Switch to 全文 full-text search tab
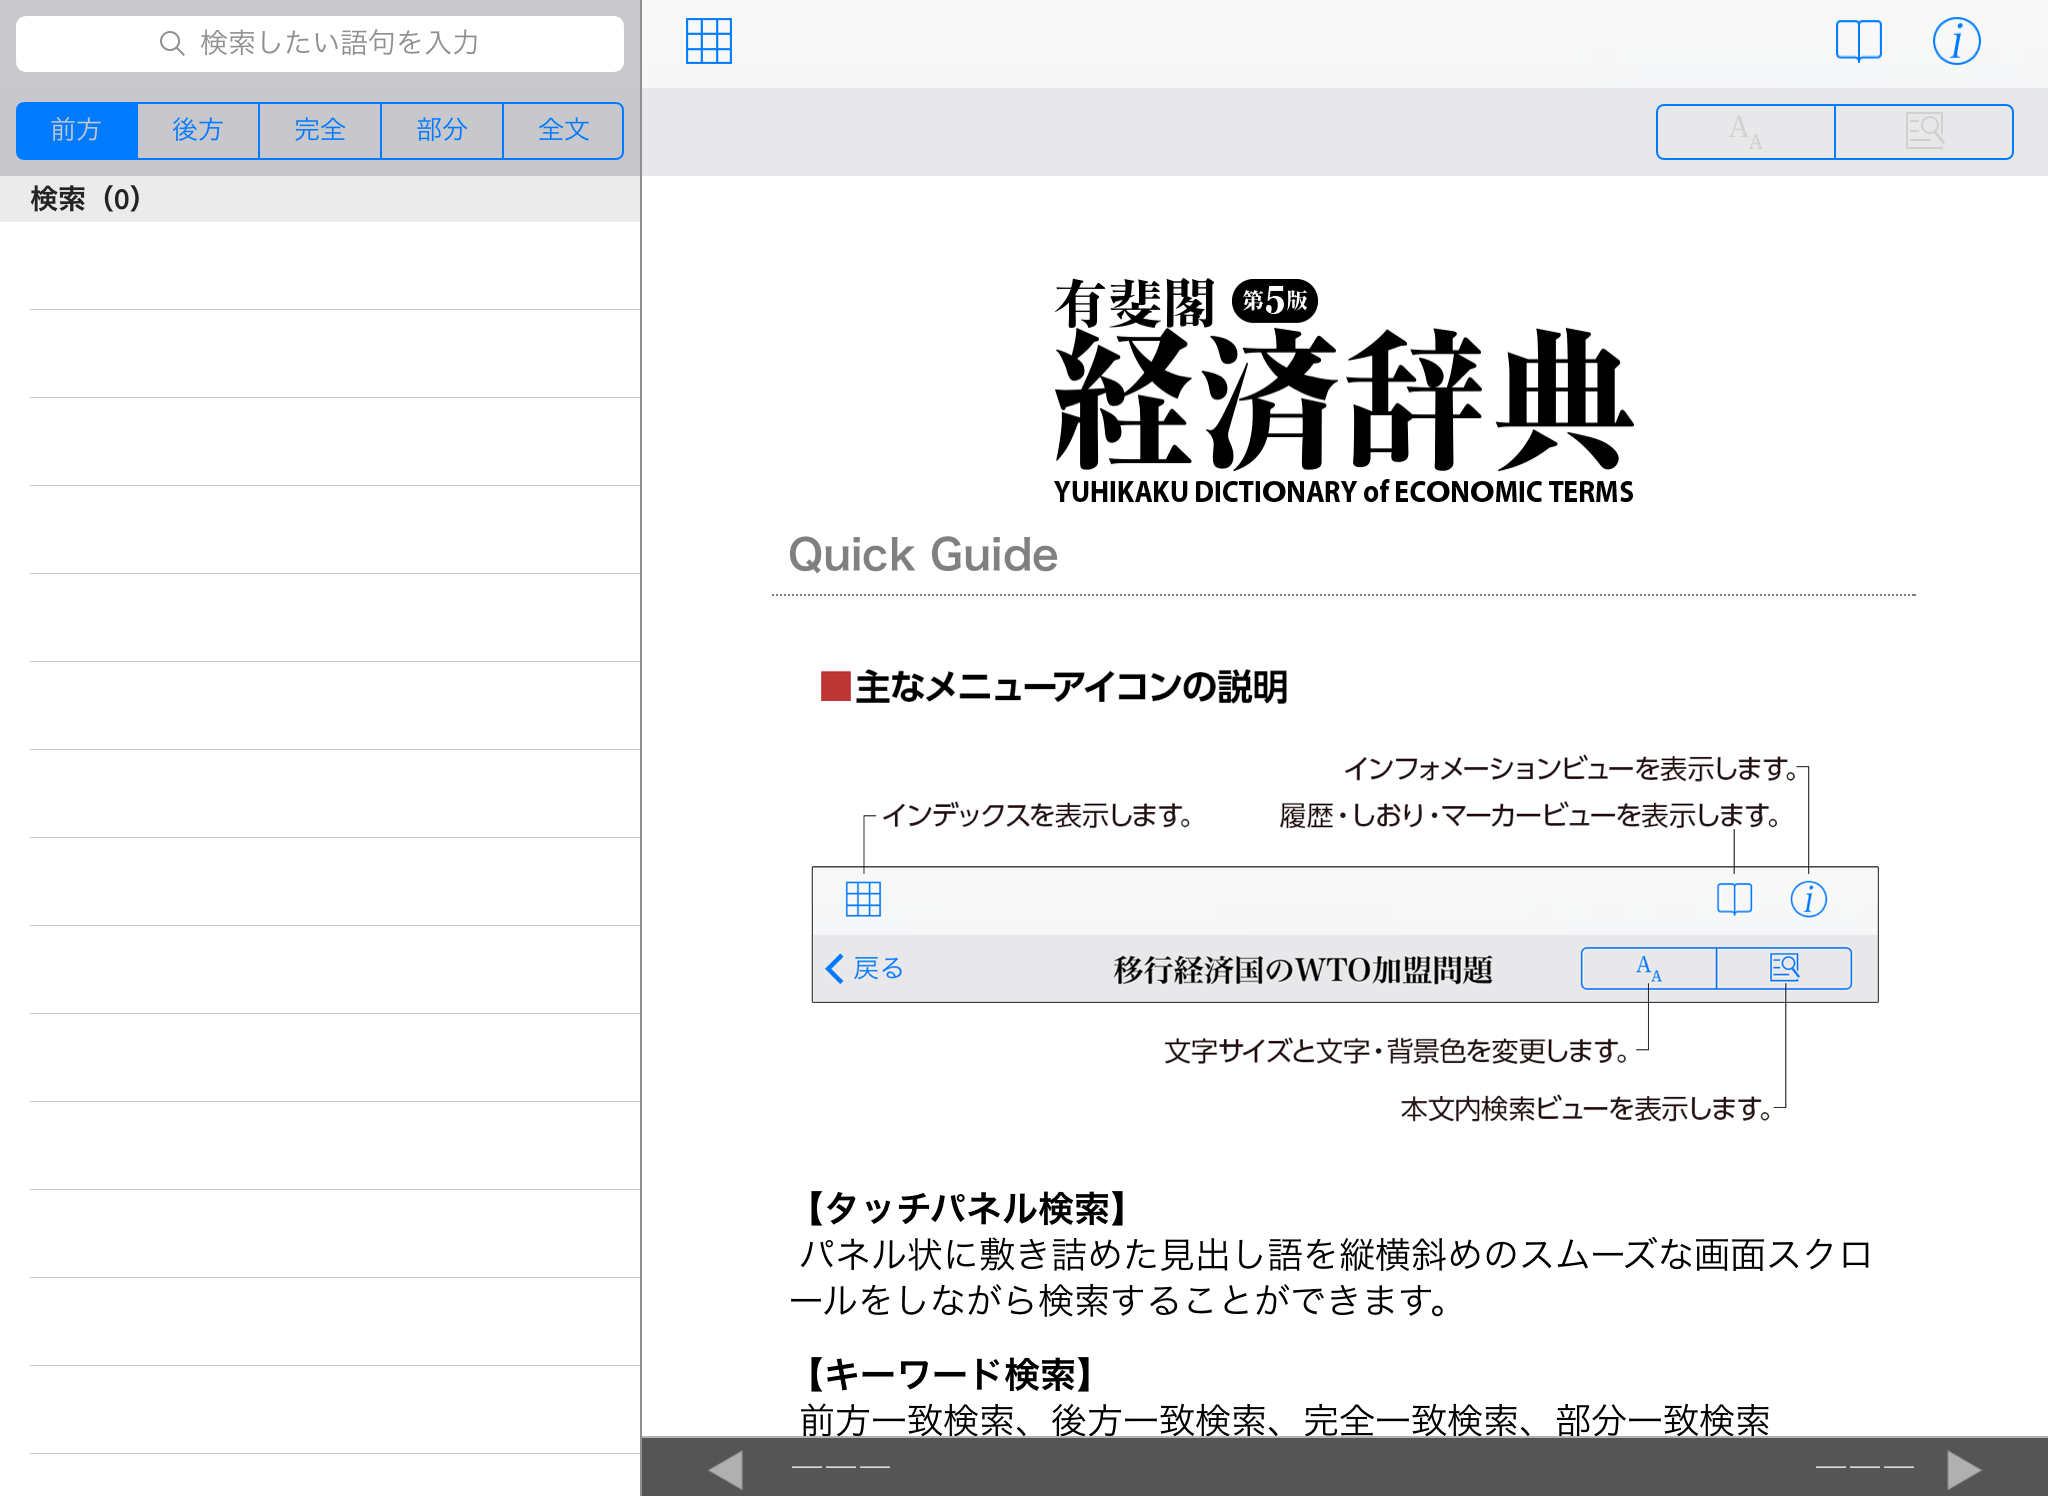Viewport: 2048px width, 1496px height. point(563,130)
